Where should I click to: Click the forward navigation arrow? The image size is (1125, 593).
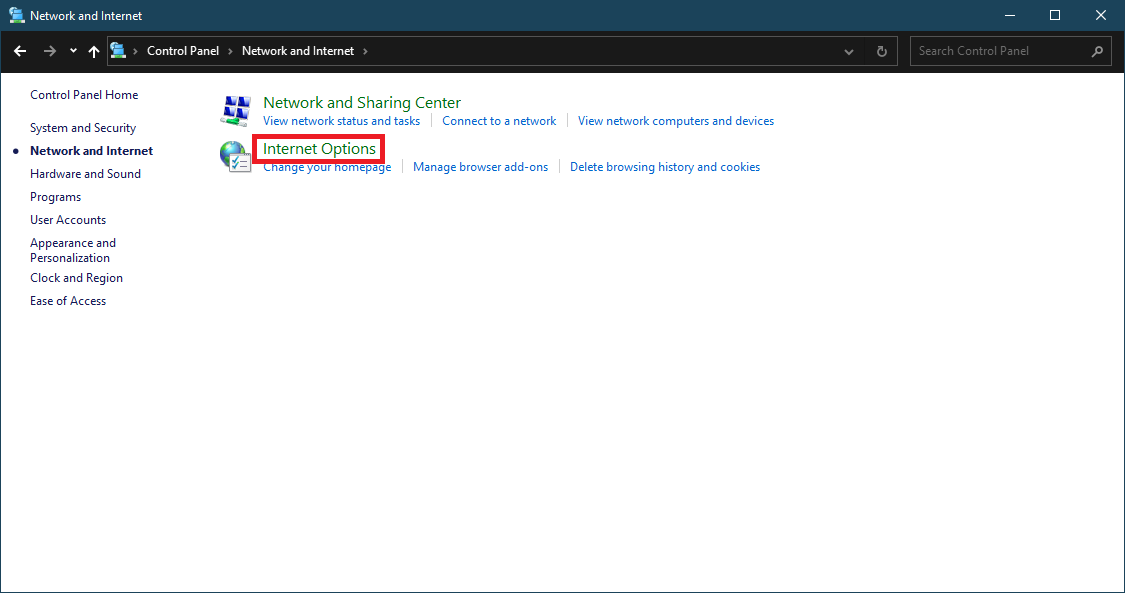[x=48, y=50]
